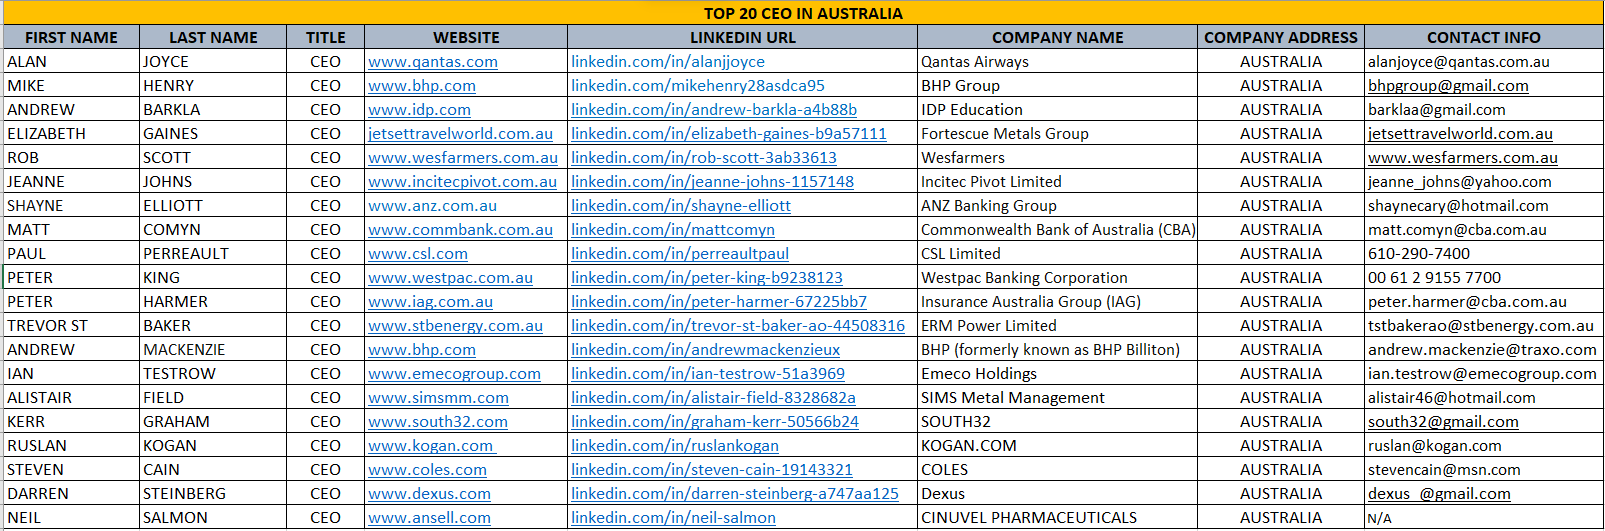Select the RUSLAN first name cell

(x=71, y=446)
